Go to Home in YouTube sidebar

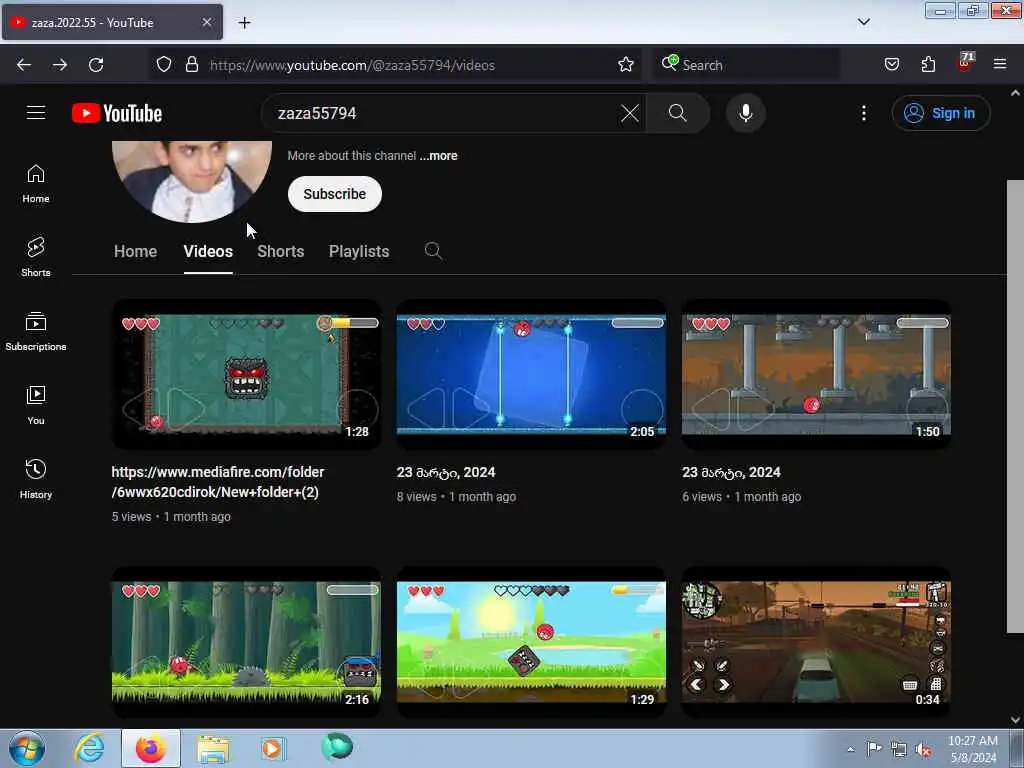pos(36,184)
